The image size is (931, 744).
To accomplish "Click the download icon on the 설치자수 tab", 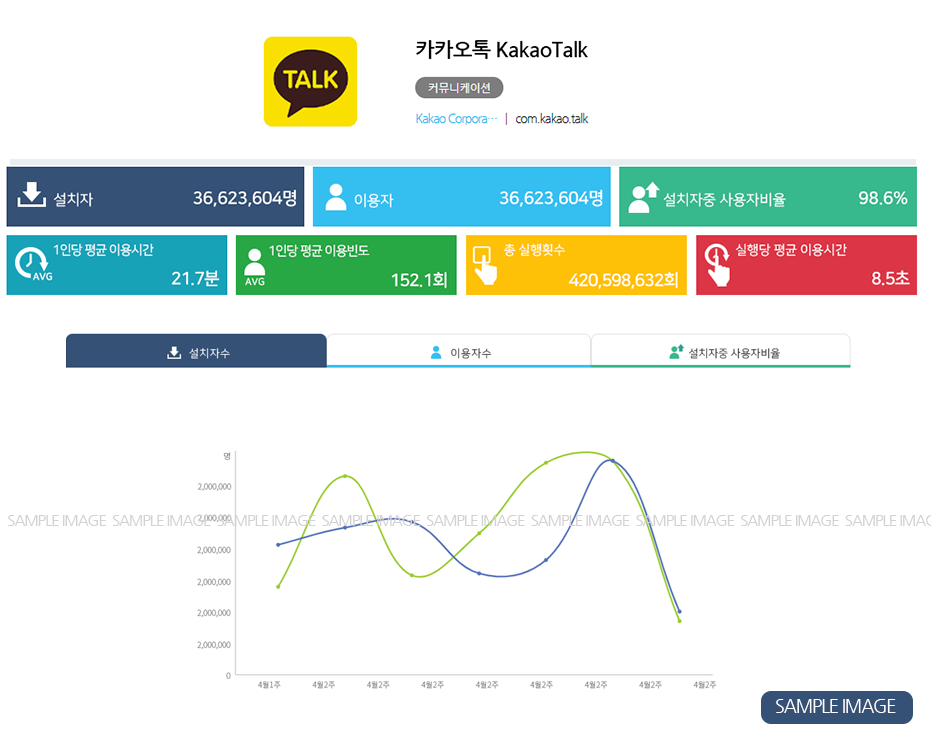I will 174,353.
